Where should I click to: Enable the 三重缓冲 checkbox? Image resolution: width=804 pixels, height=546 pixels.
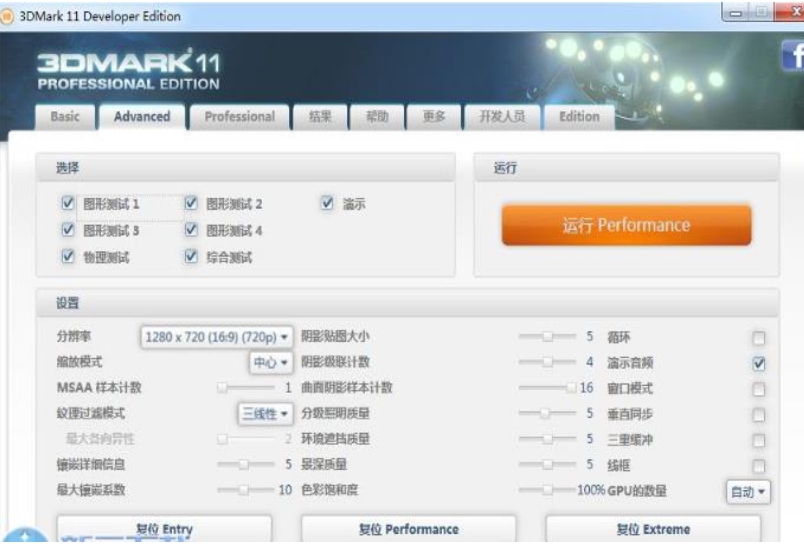pos(759,440)
